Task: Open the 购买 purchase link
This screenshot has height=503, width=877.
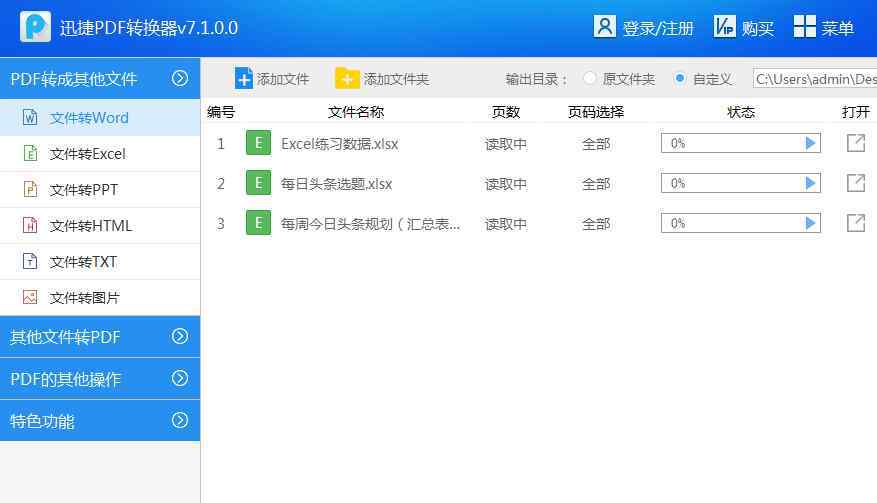Action: [758, 28]
